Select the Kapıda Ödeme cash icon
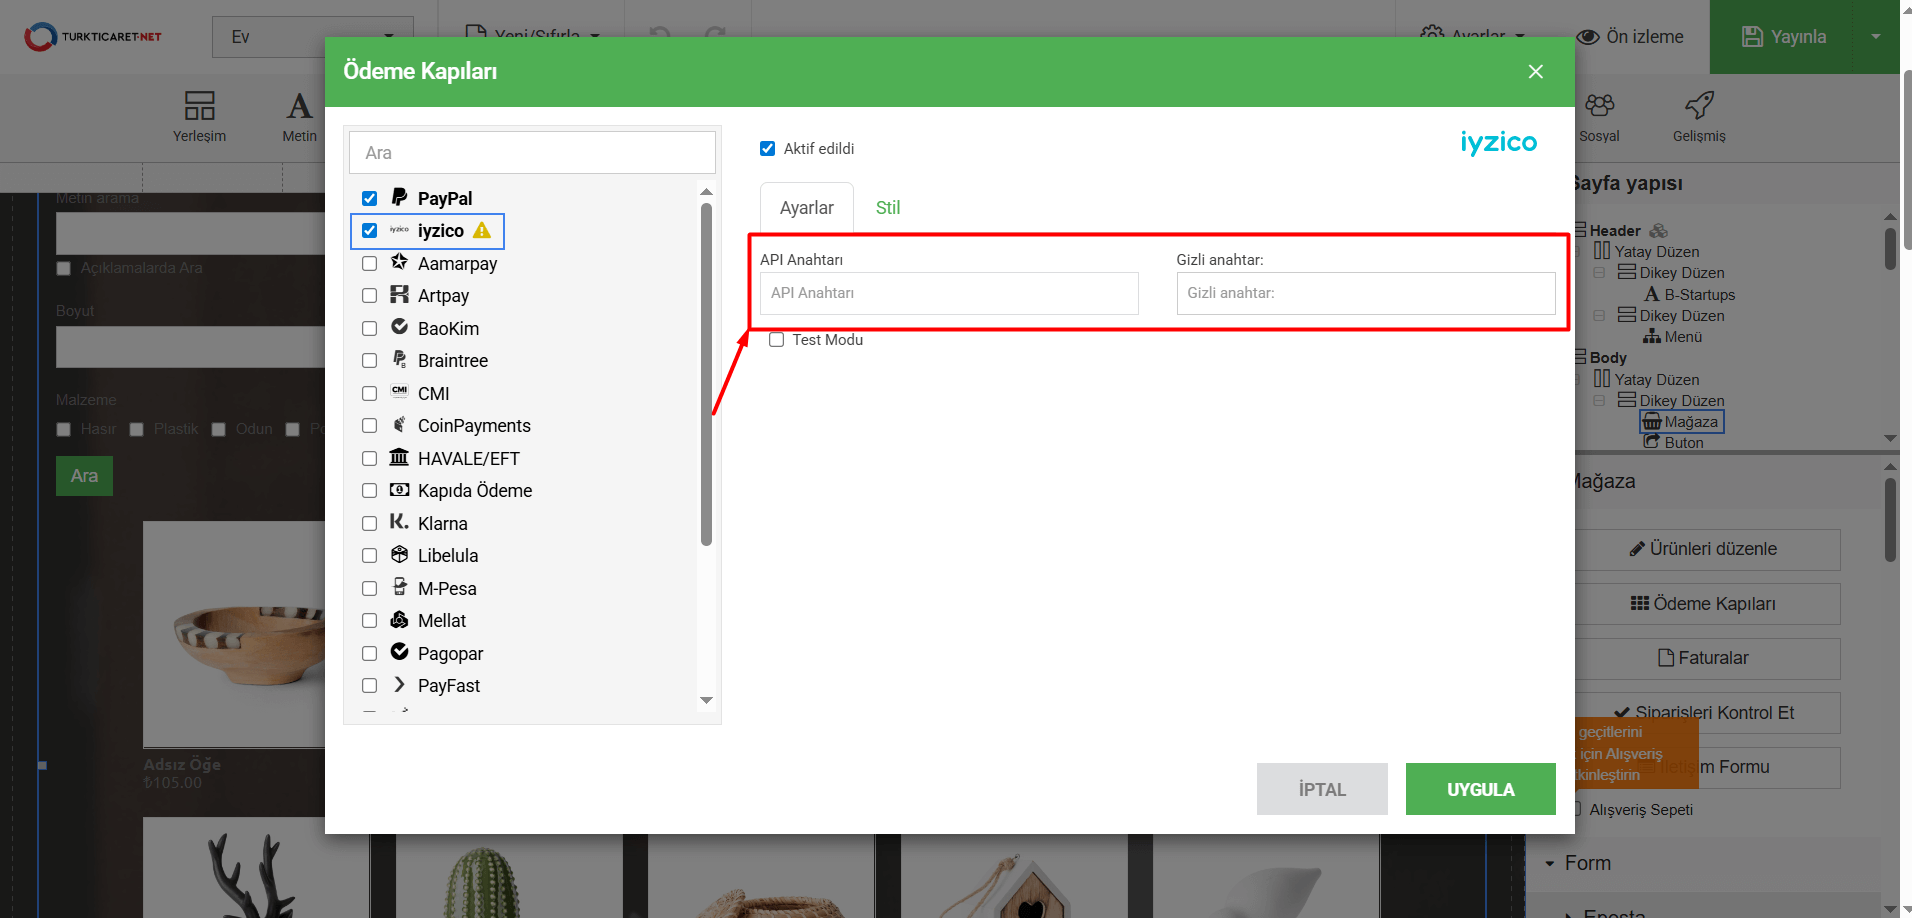This screenshot has width=1912, height=918. point(399,490)
